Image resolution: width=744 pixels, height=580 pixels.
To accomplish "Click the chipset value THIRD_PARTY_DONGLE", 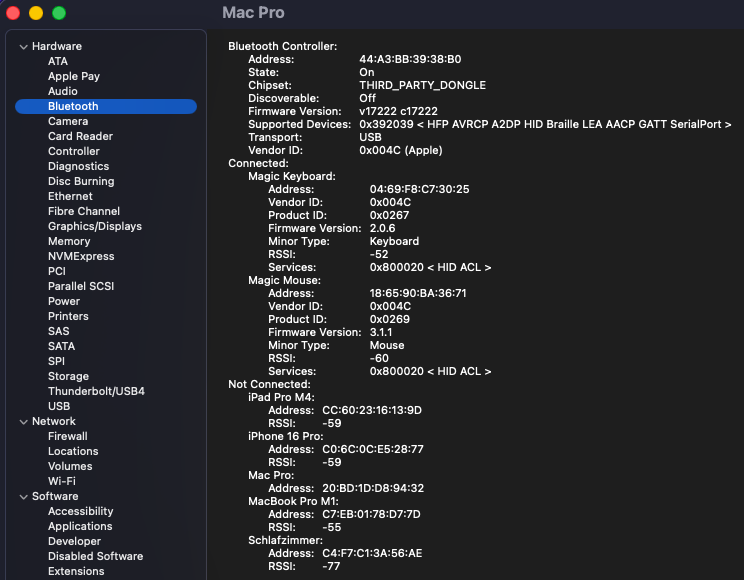I will [422, 85].
